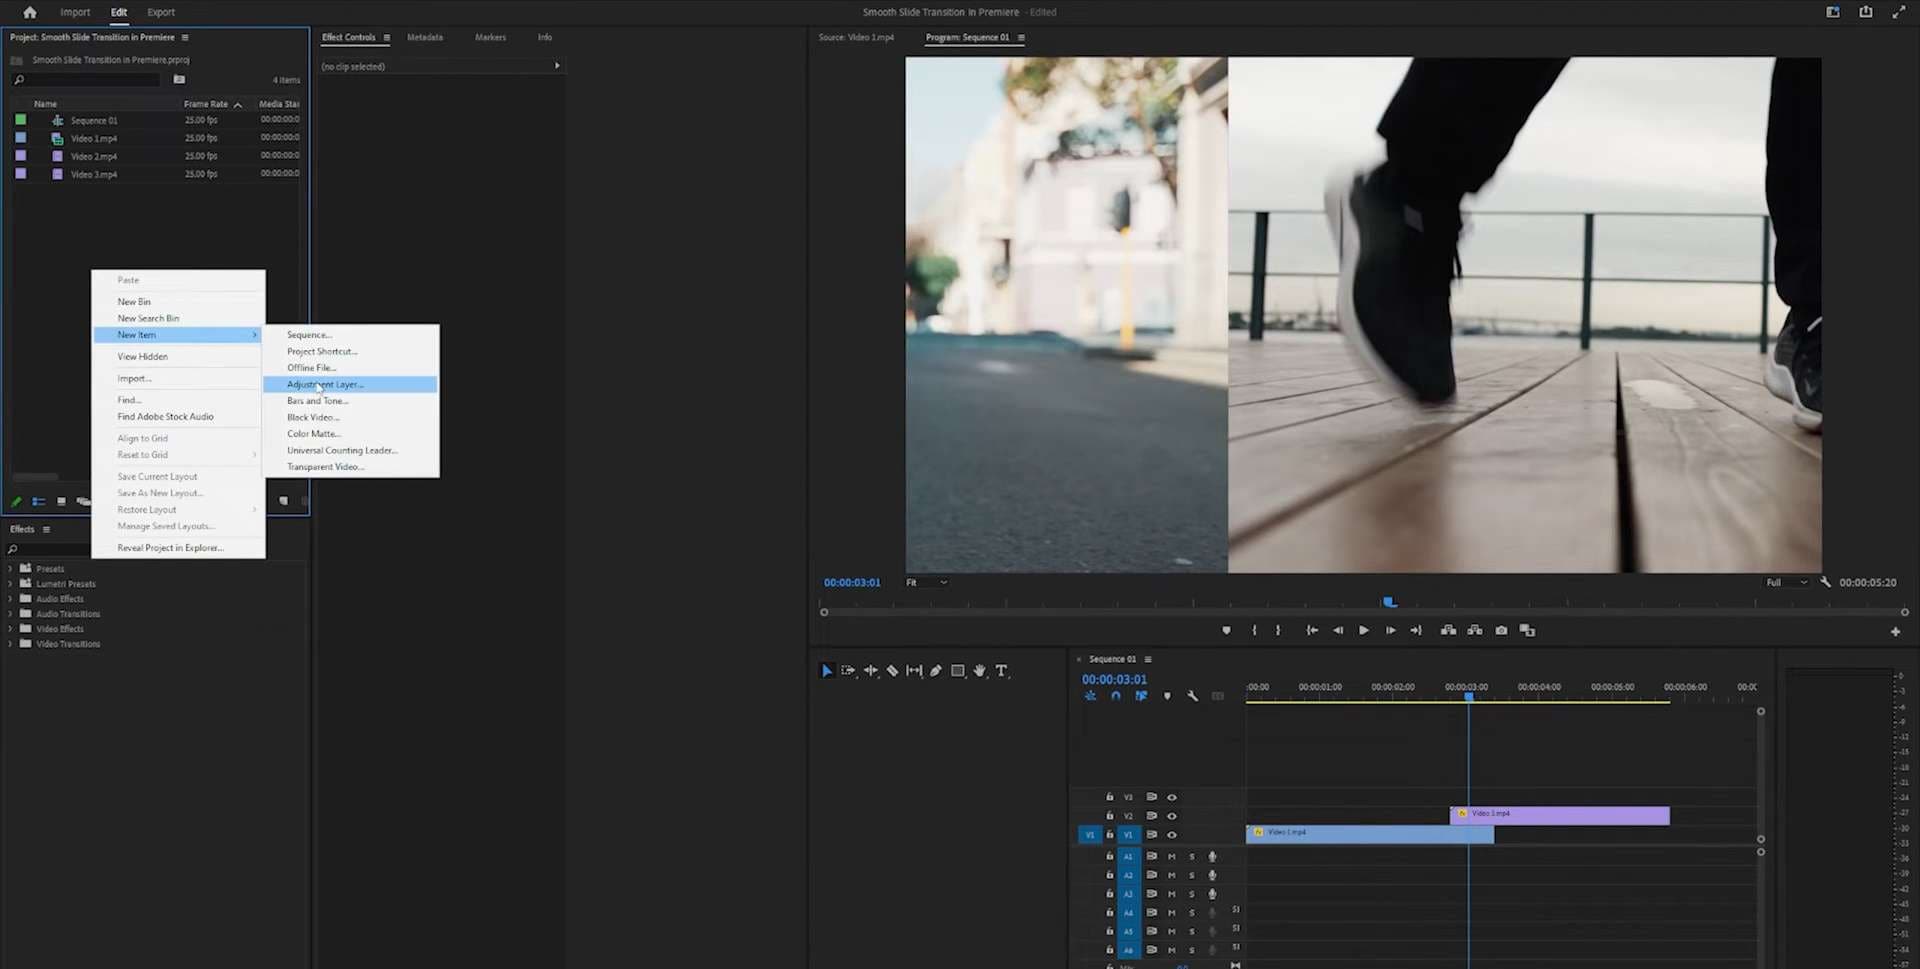Expand the Video Effects folder
The image size is (1920, 969).
11,629
